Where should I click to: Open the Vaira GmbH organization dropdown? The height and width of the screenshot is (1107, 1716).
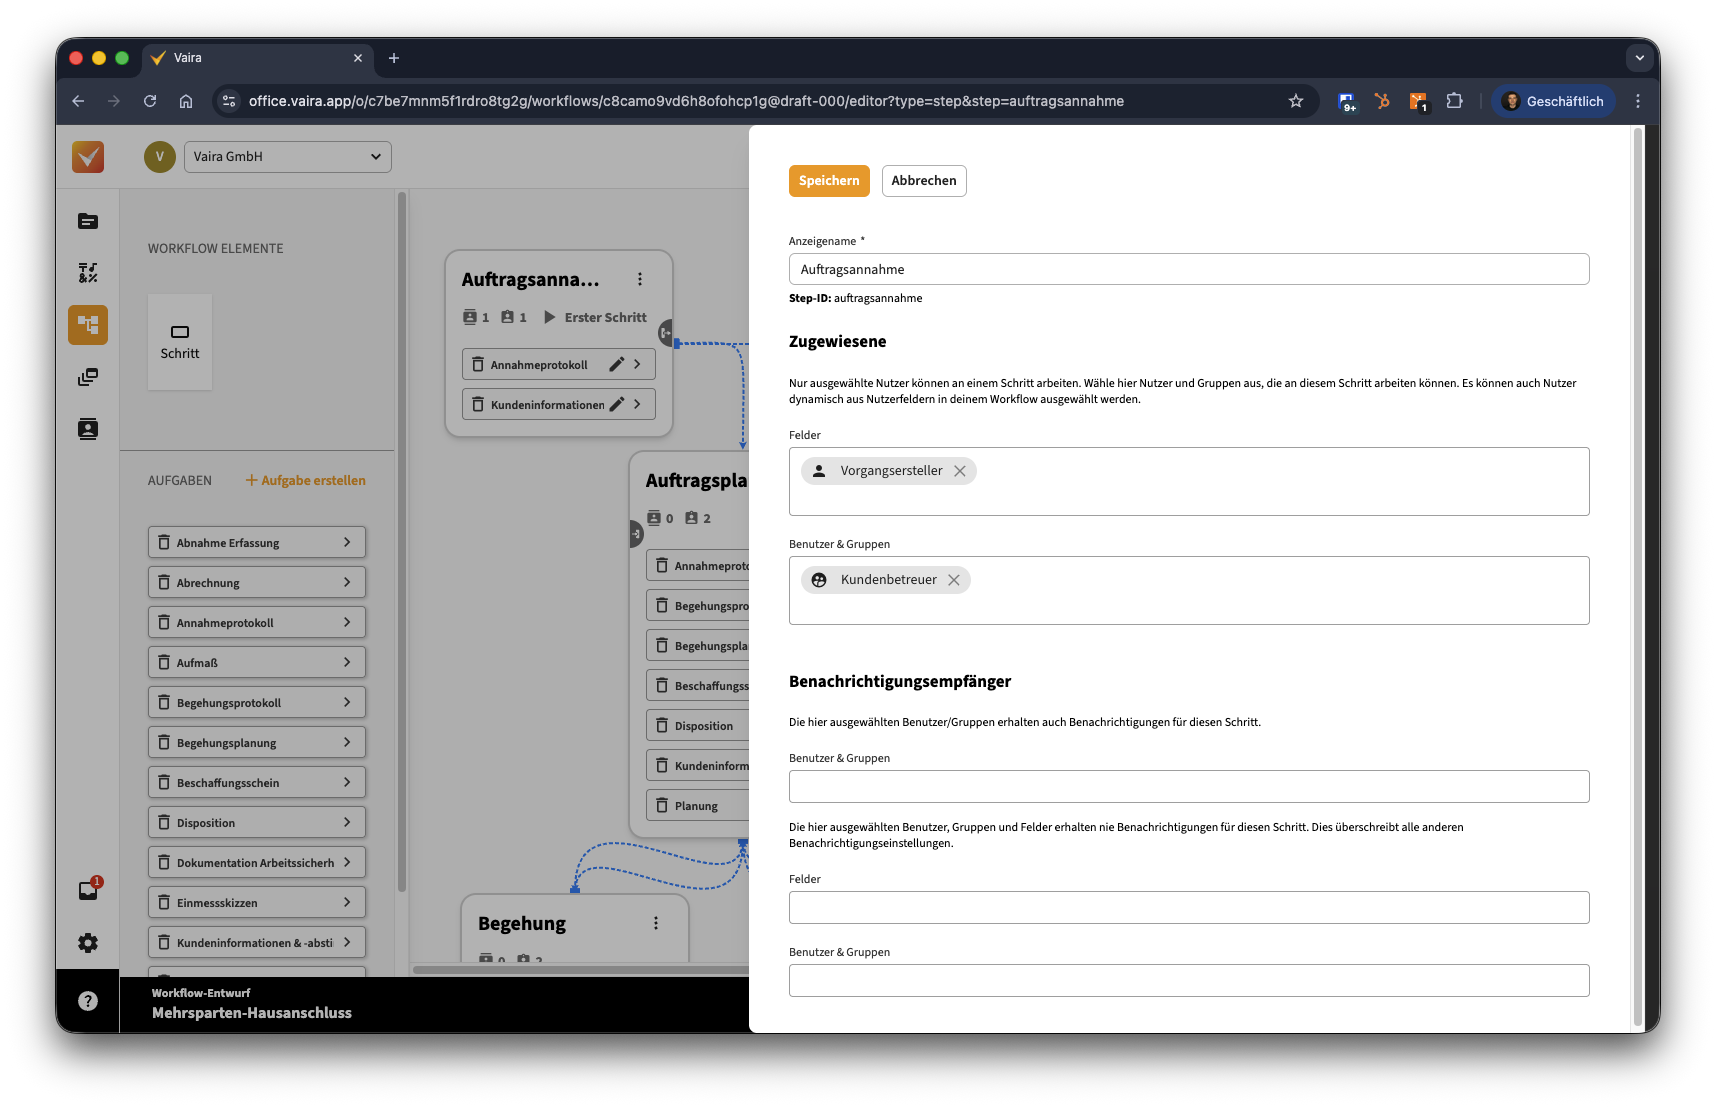pyautogui.click(x=287, y=157)
